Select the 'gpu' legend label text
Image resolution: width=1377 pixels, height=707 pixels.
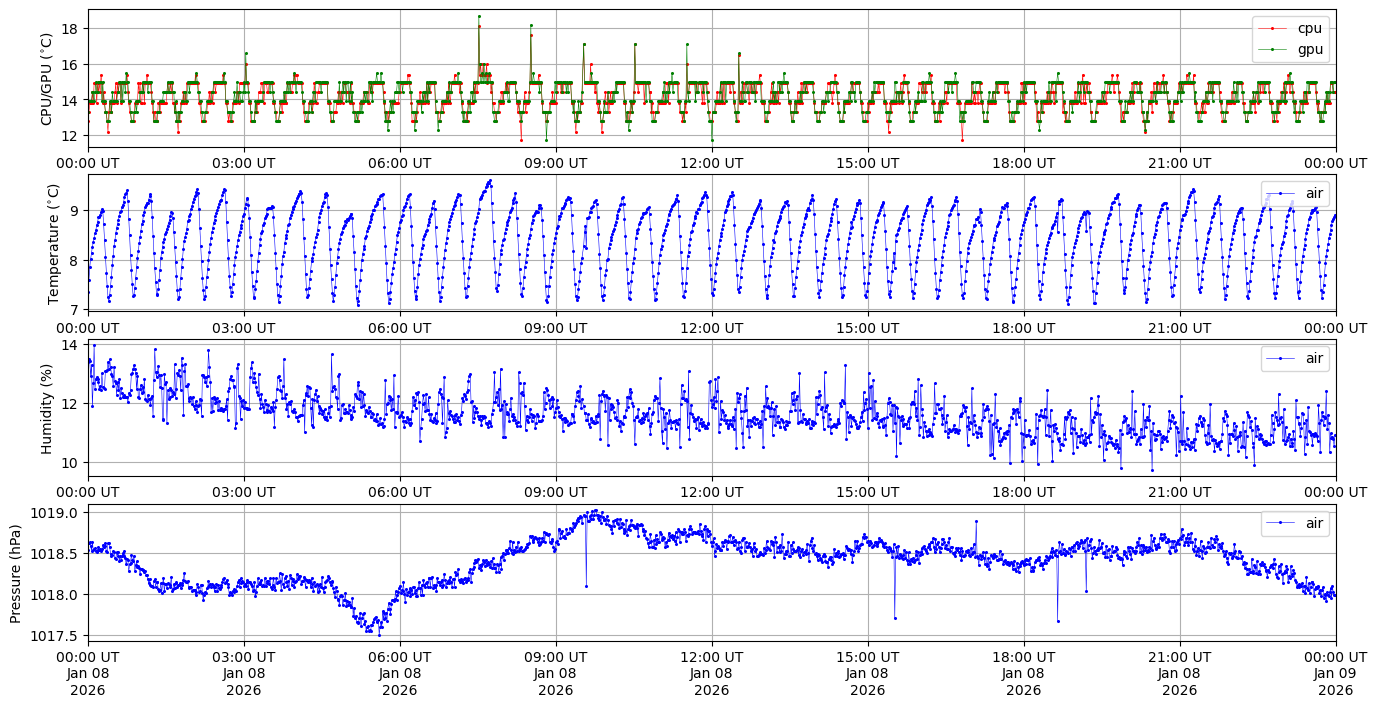1309,48
